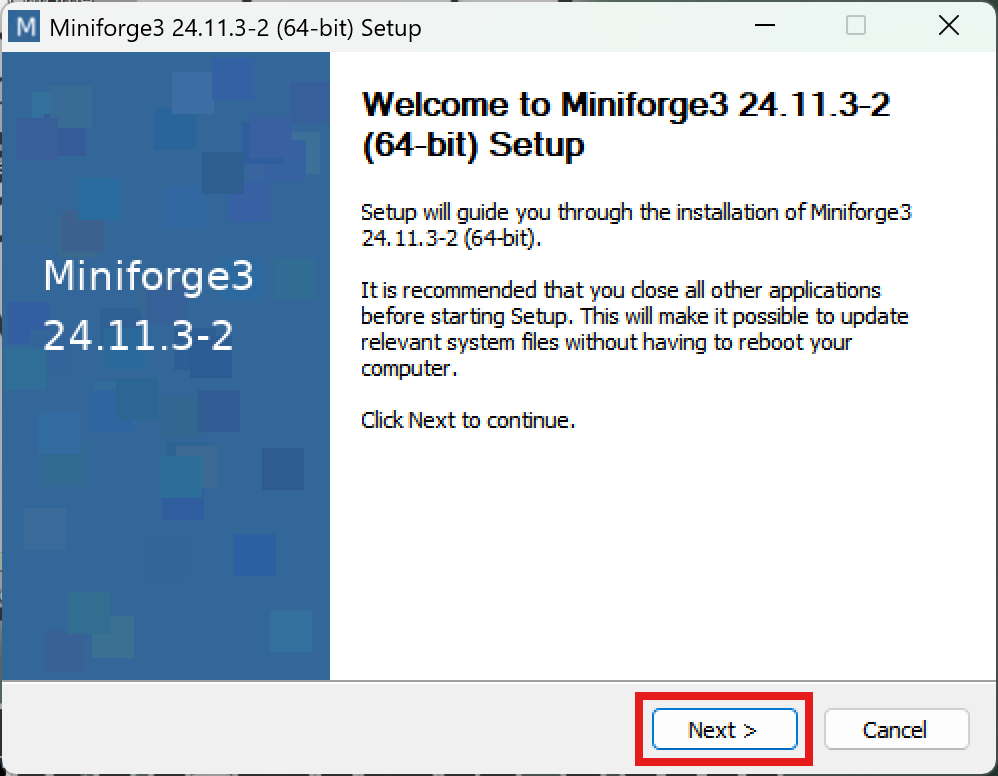Click the 'Miniforge3' text in blue sidebar
This screenshot has height=776, width=998.
(x=148, y=276)
